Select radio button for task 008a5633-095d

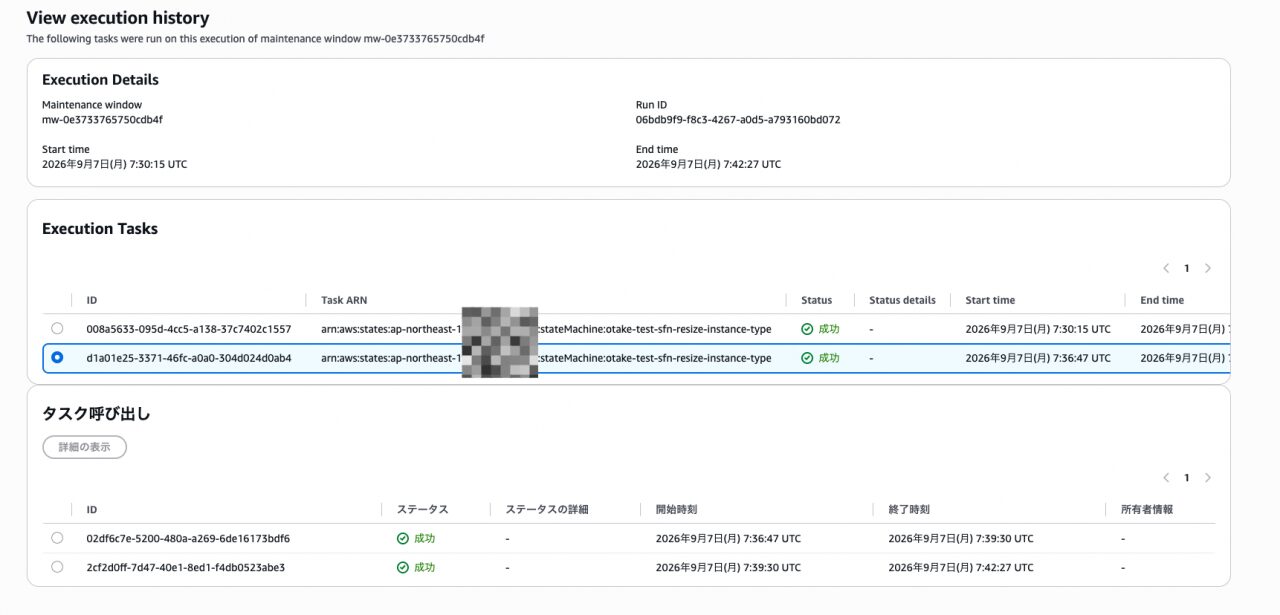pos(57,328)
